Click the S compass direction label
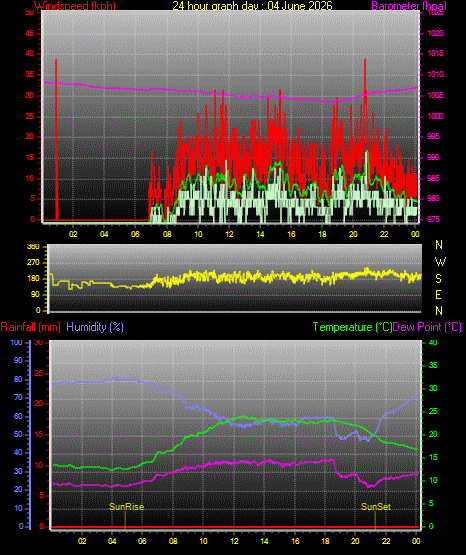Screen dimensions: 466x555 tap(438, 279)
